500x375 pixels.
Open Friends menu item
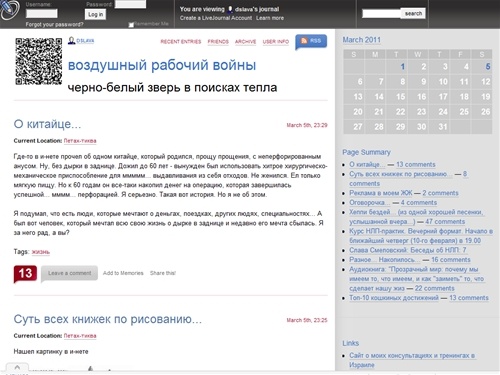tap(218, 42)
